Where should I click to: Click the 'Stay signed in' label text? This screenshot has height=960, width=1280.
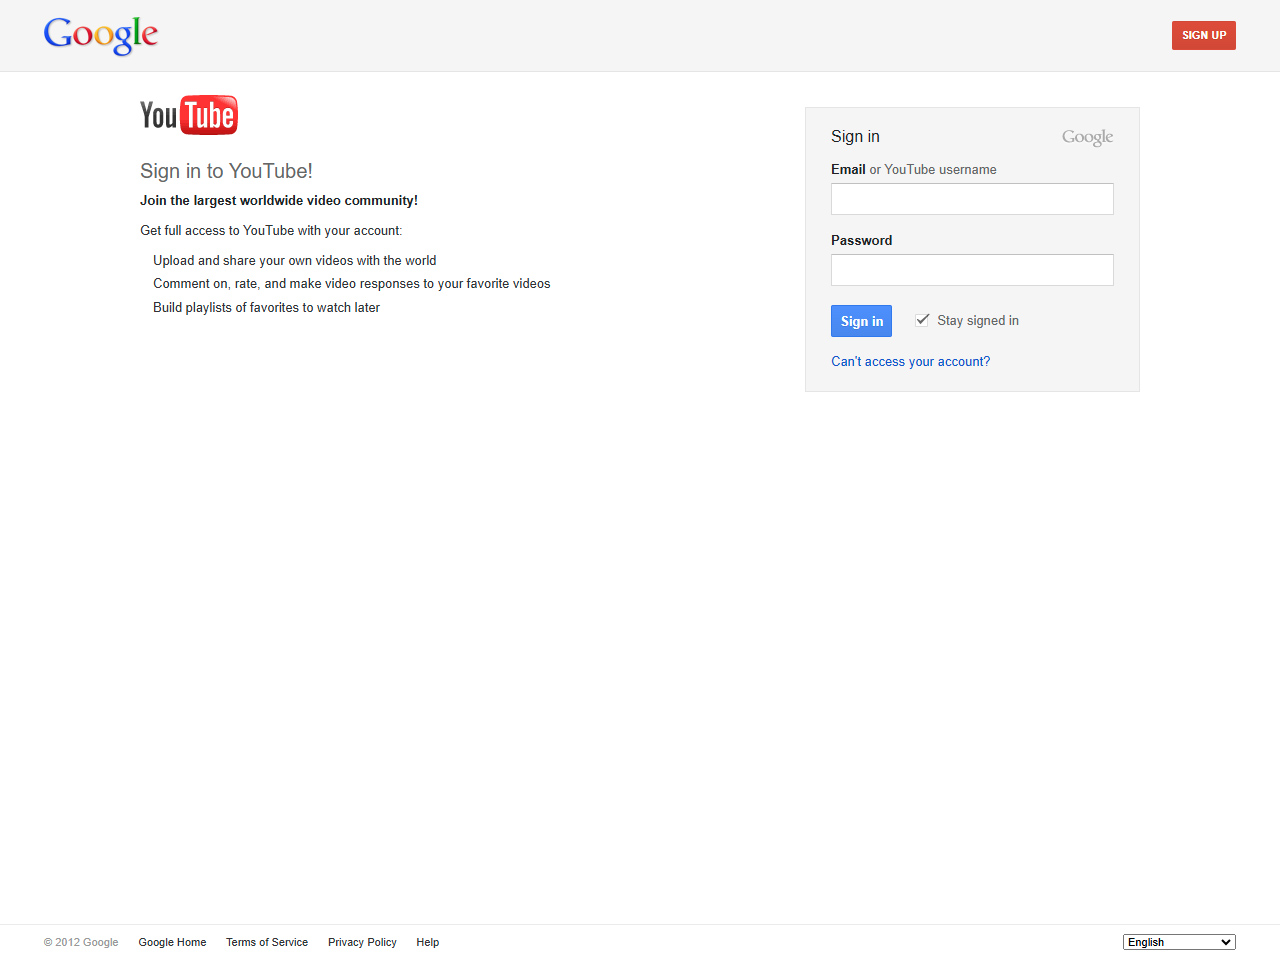[x=978, y=320]
